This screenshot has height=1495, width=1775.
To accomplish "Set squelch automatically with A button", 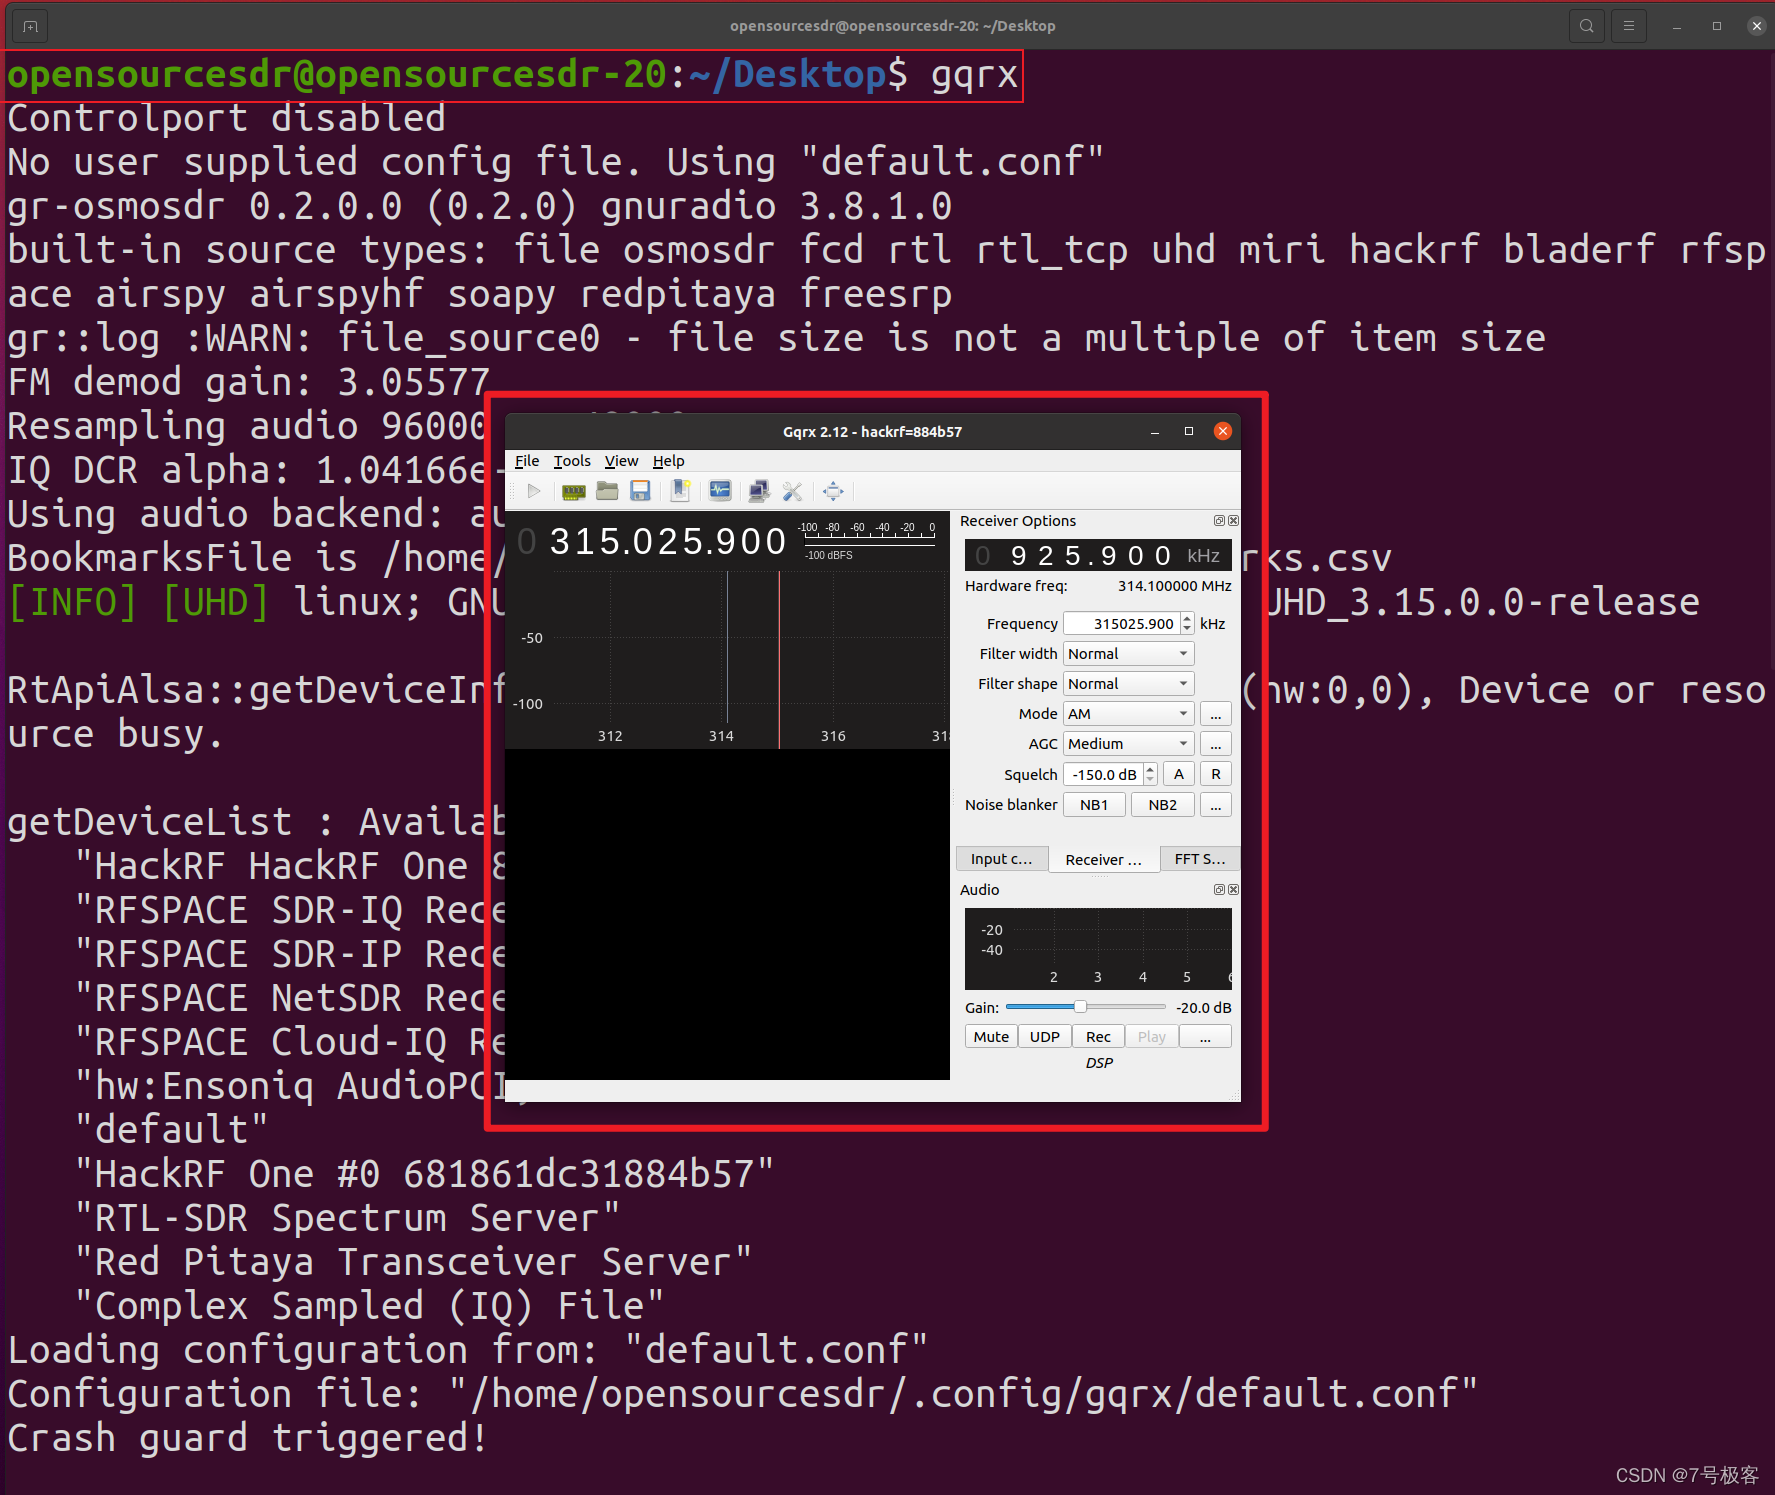I will pos(1179,774).
